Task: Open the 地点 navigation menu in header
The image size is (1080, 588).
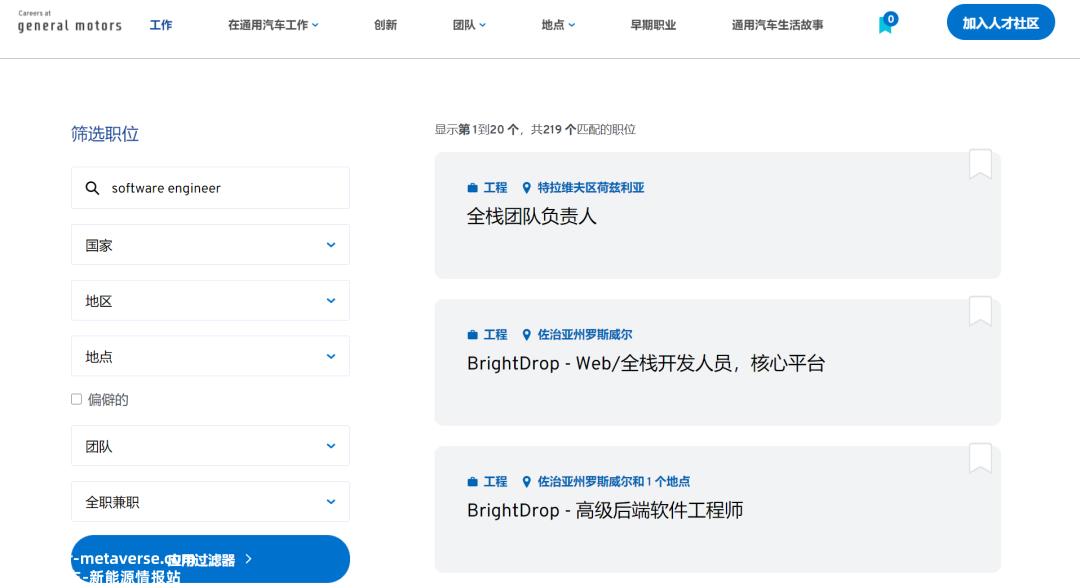Action: pos(558,25)
